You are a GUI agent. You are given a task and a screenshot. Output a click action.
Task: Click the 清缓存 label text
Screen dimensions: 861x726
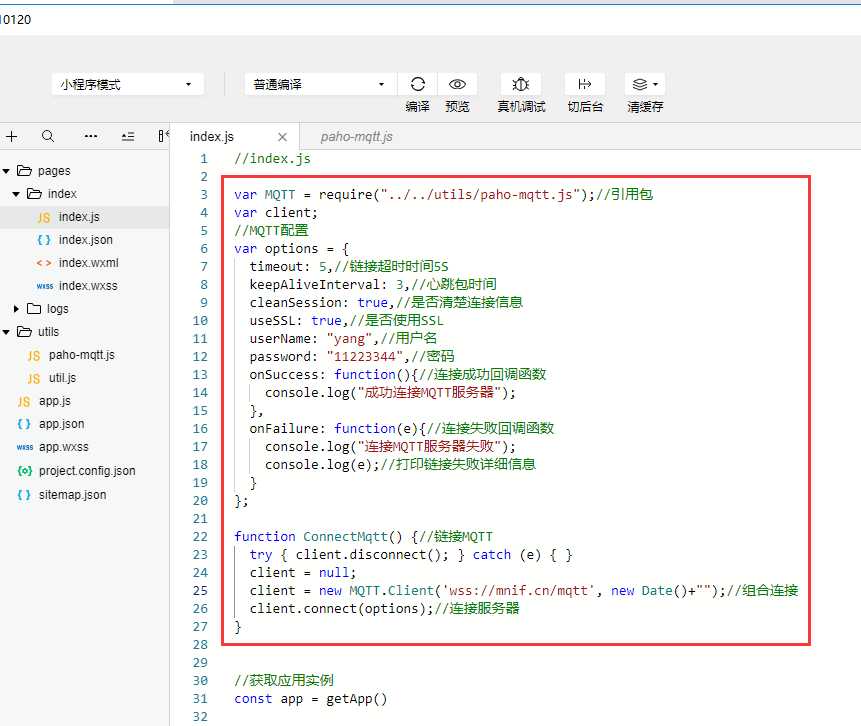point(645,107)
